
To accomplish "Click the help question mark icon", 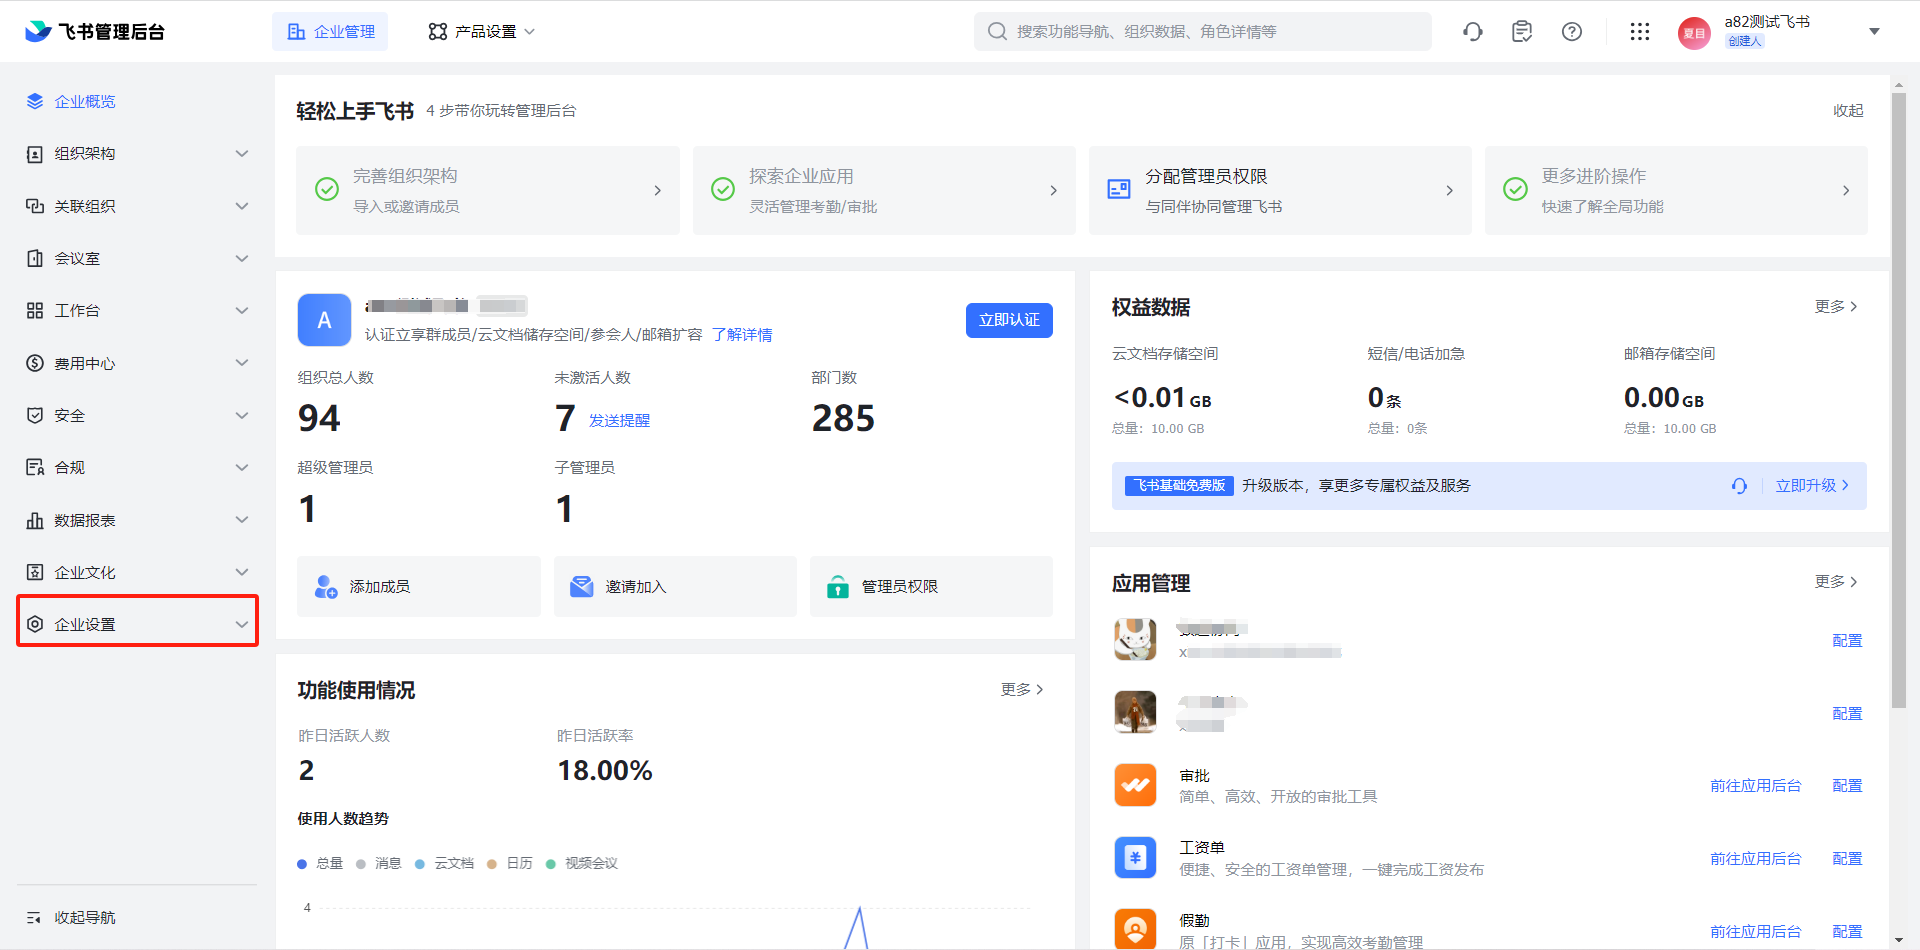I will click(1572, 32).
